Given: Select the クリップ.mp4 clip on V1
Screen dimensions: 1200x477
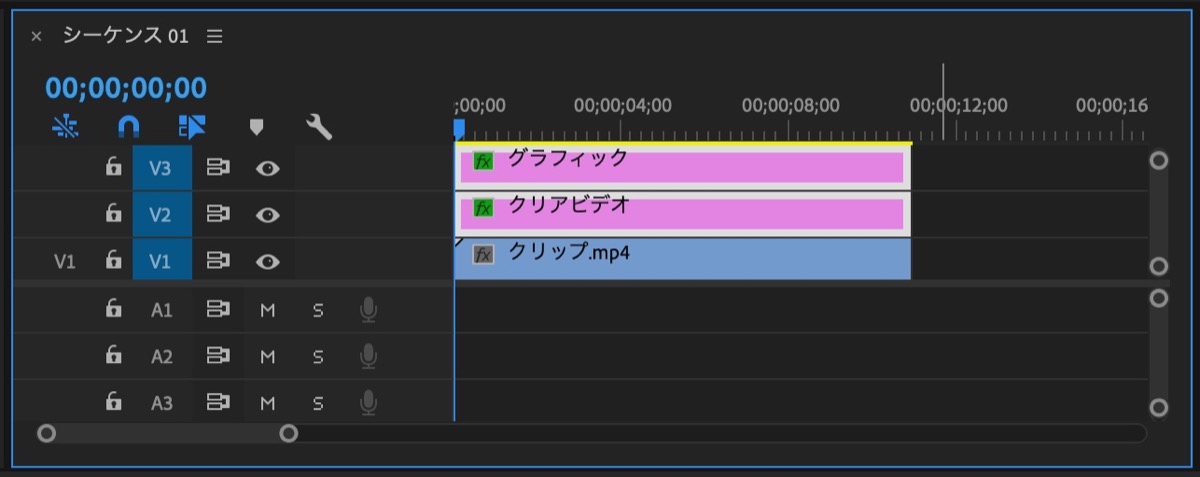Looking at the screenshot, I should click(x=683, y=260).
